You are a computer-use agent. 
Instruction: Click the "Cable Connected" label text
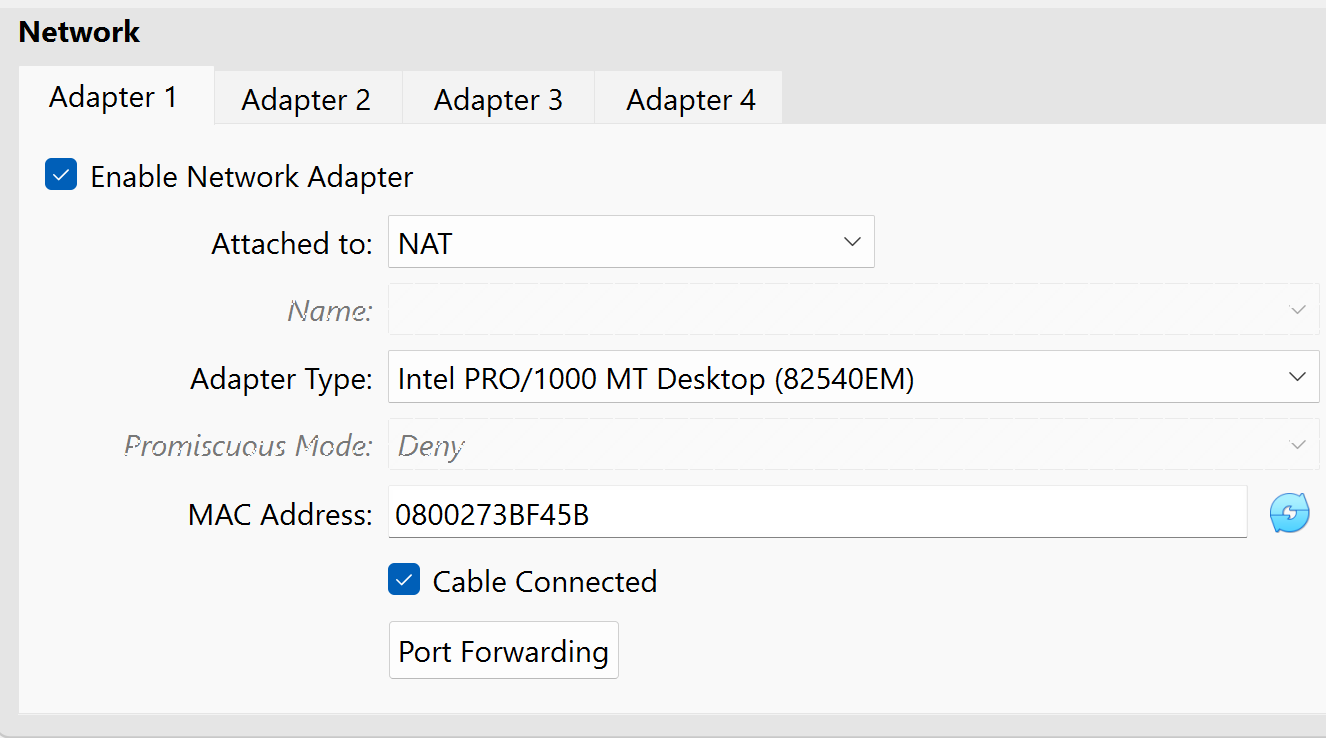tap(544, 581)
